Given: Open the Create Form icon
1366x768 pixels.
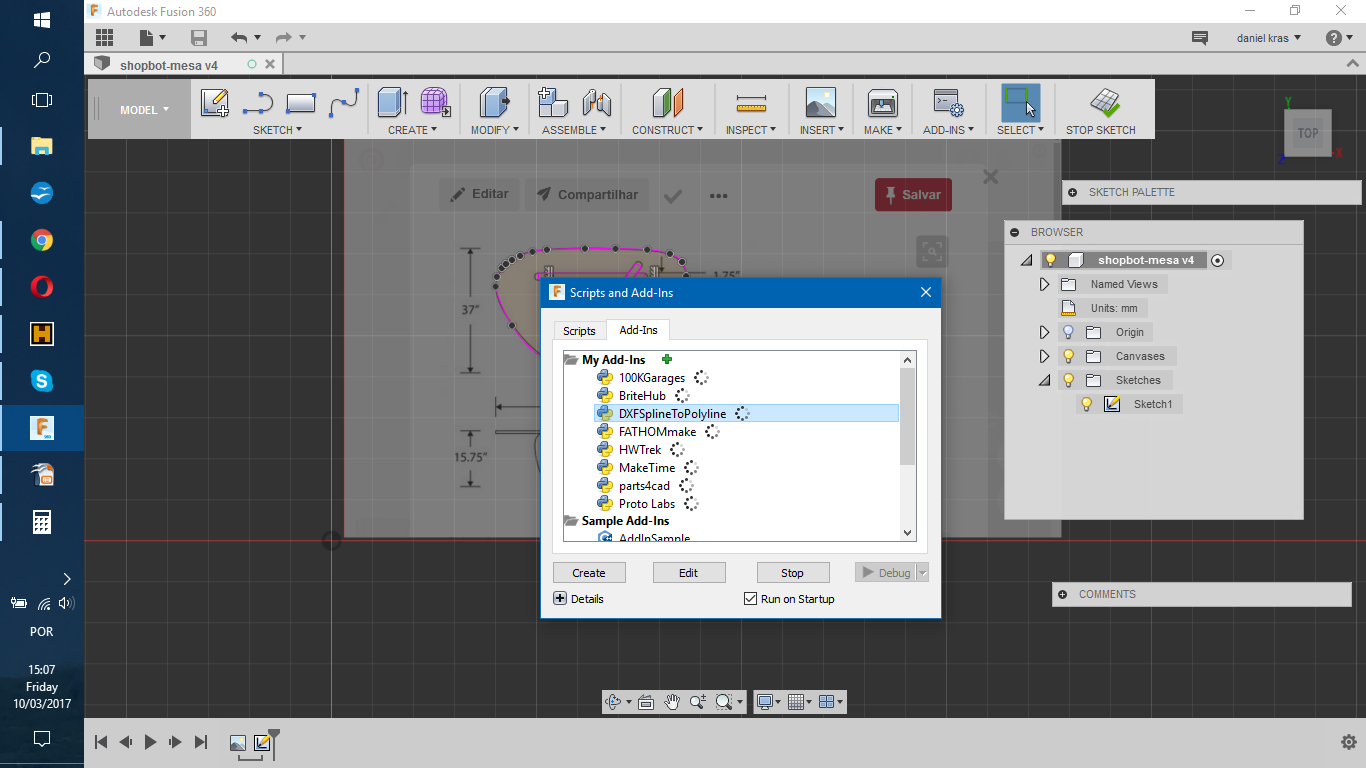Looking at the screenshot, I should tap(435, 102).
